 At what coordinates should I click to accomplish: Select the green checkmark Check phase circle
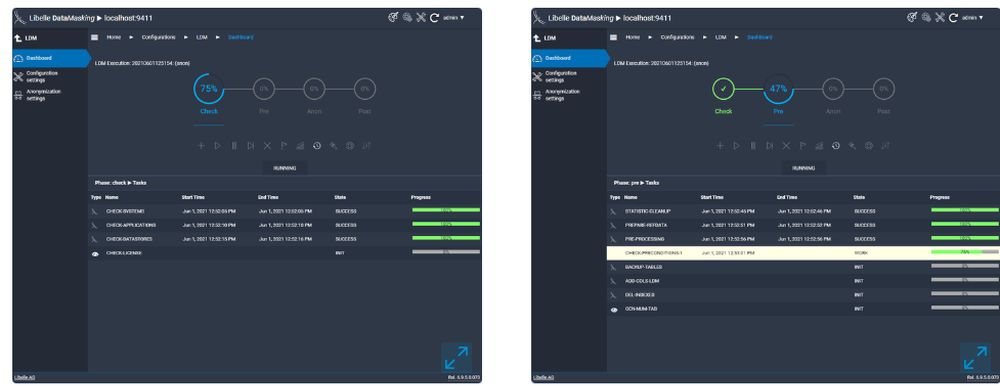[x=723, y=89]
